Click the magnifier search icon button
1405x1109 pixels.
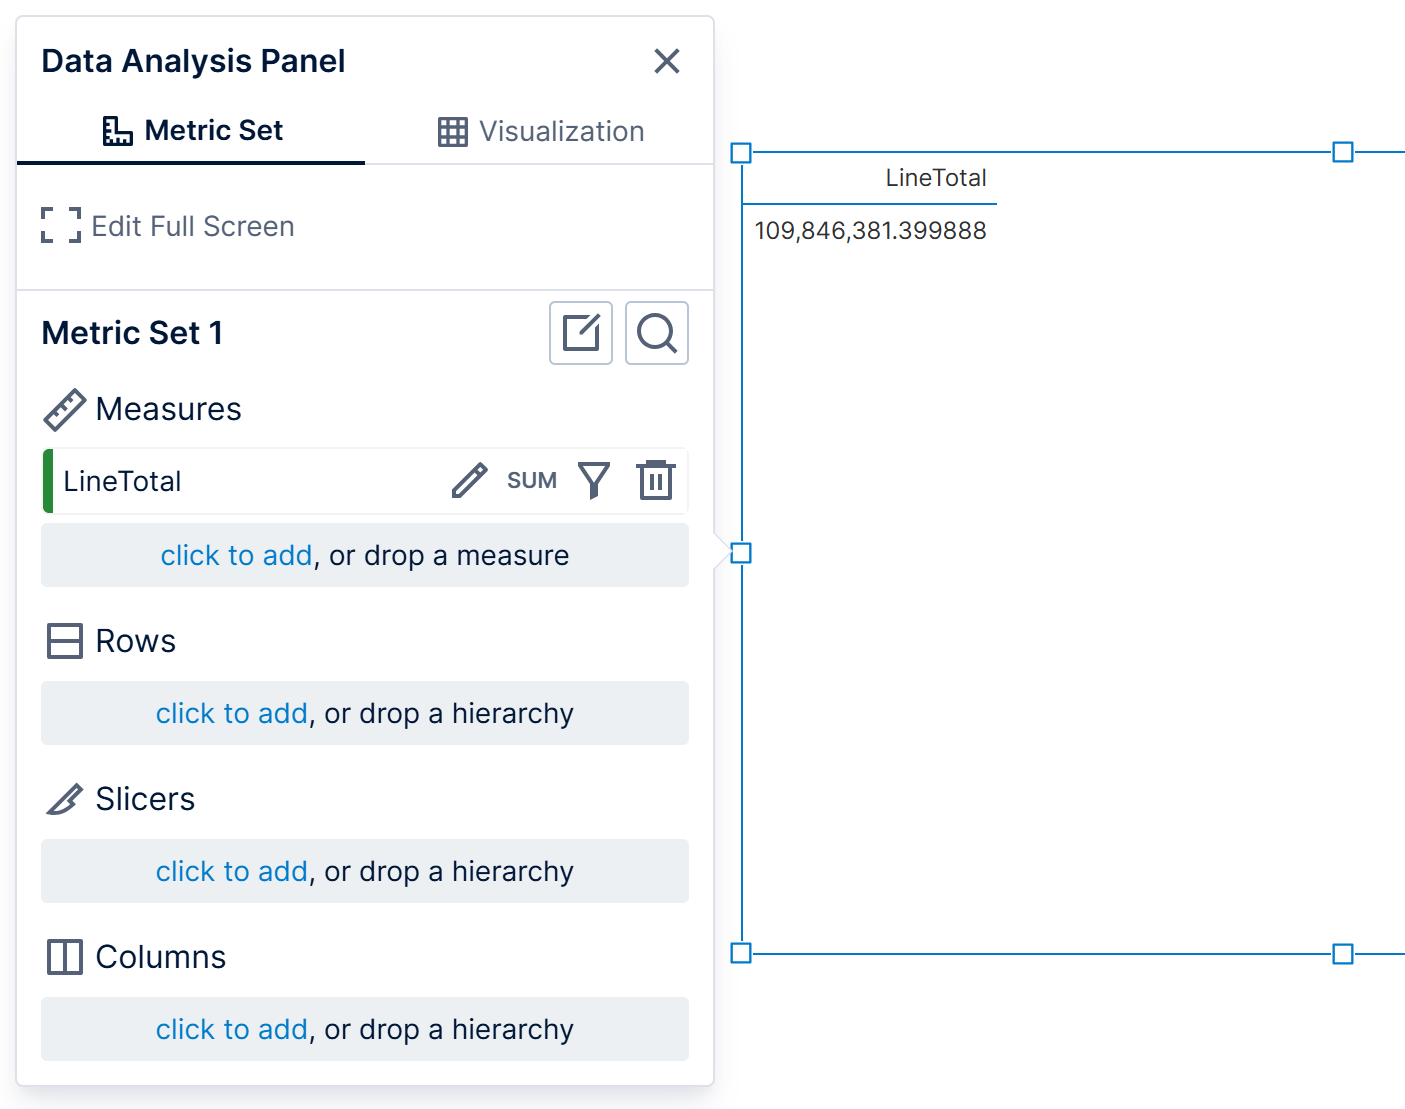[657, 333]
